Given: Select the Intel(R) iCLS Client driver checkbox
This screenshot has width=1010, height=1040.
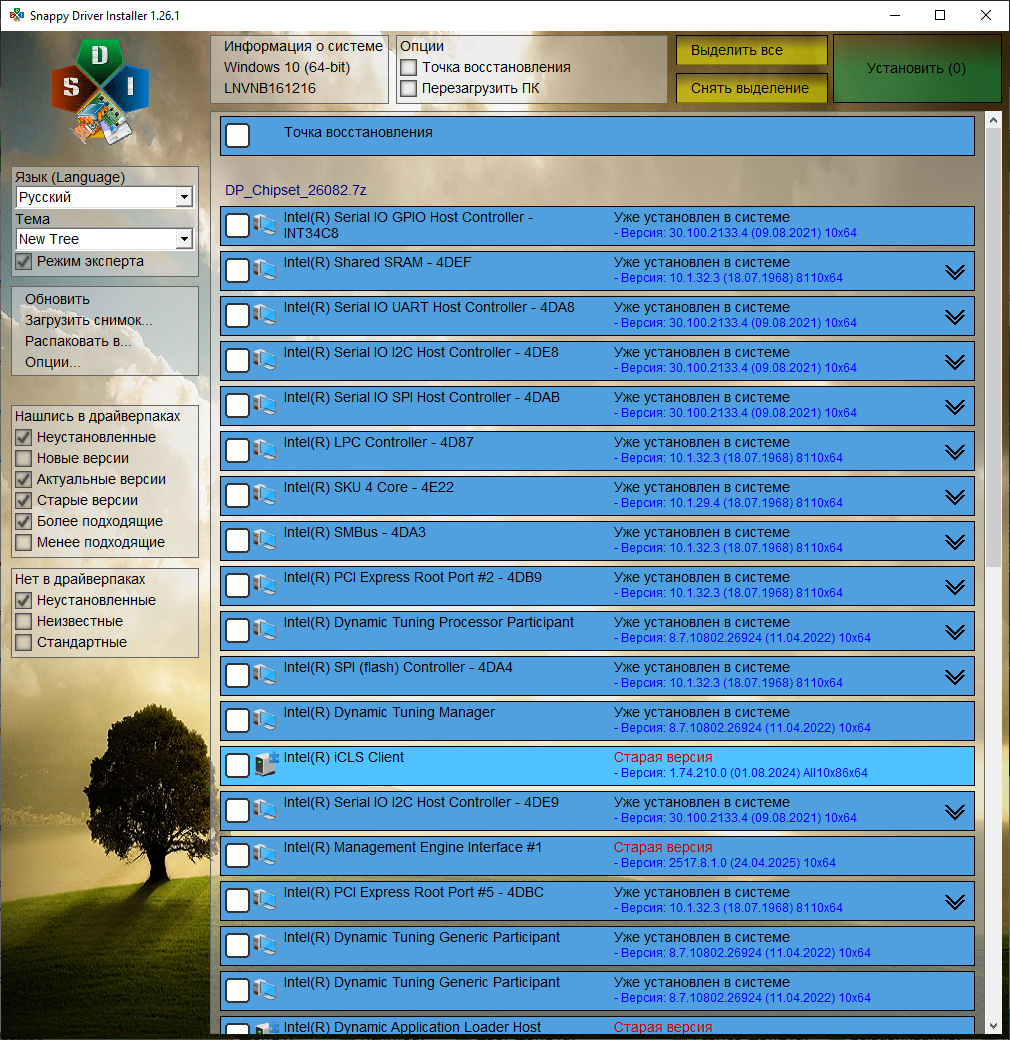Looking at the screenshot, I should coord(237,765).
